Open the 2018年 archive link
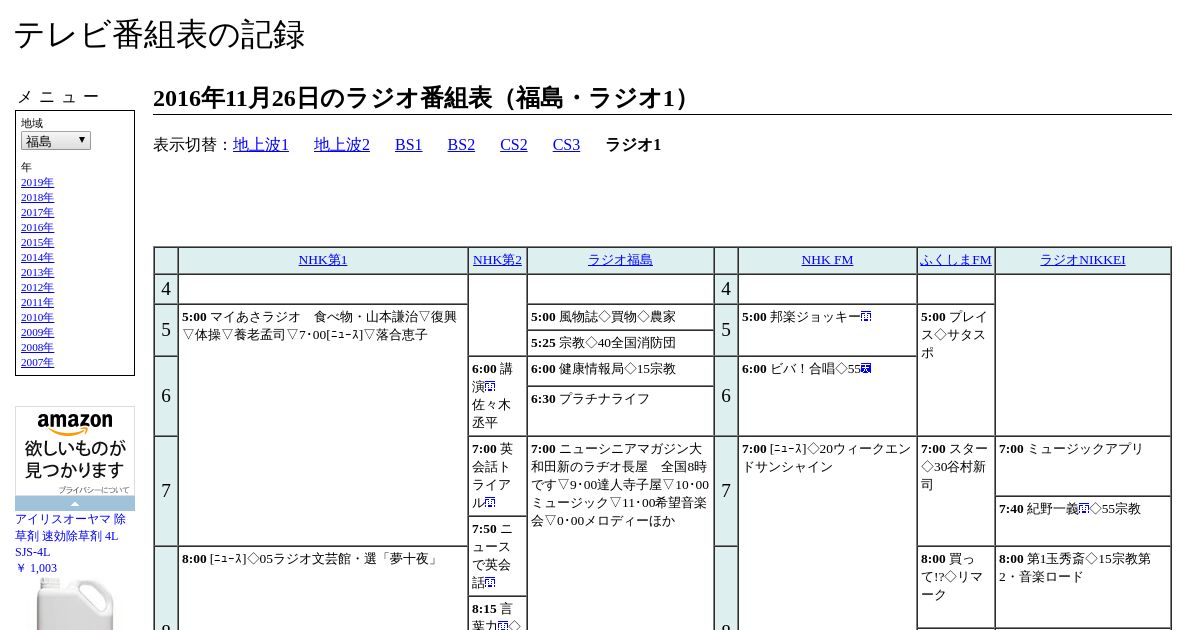 click(37, 197)
